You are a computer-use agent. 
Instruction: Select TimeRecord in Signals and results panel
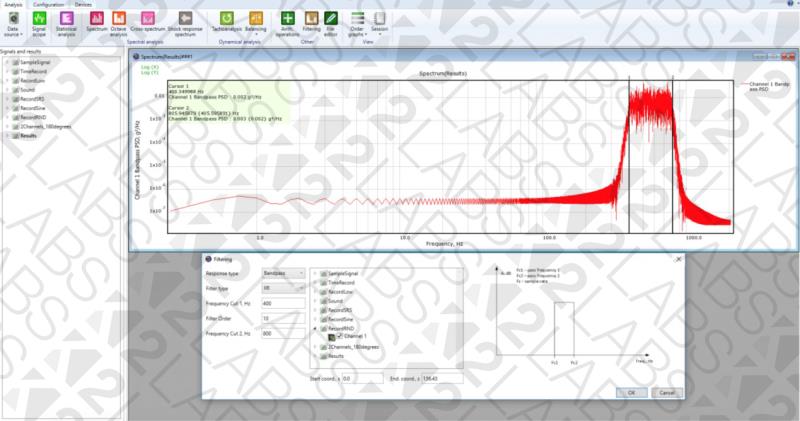33,71
